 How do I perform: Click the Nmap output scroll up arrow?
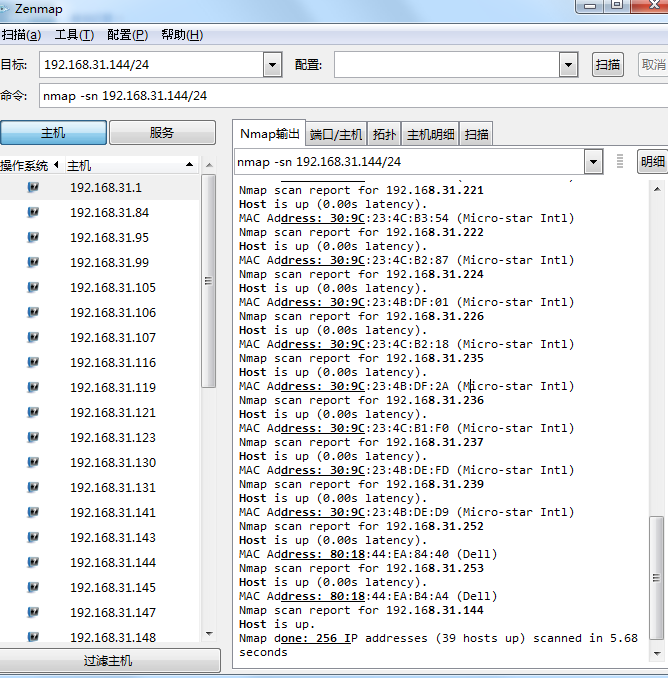pyautogui.click(x=657, y=189)
